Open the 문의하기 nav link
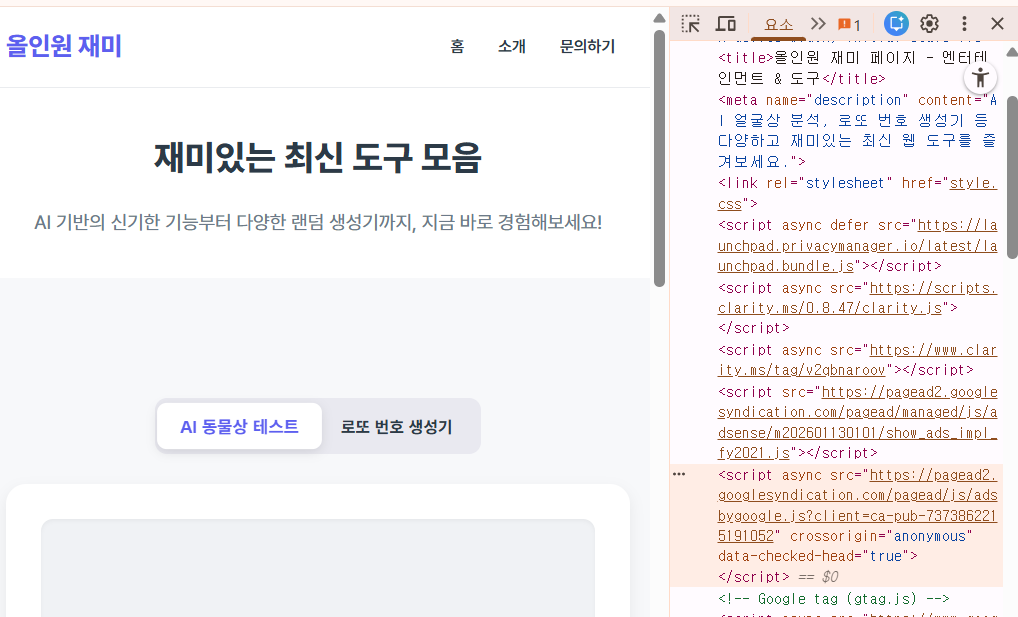 pyautogui.click(x=587, y=46)
